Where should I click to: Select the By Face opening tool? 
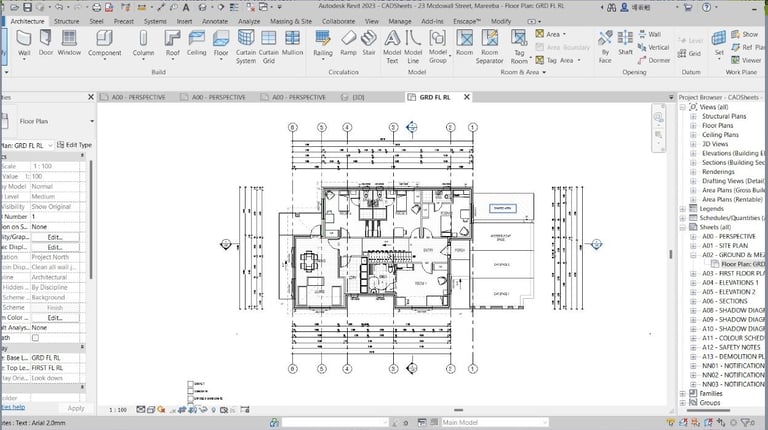(605, 47)
